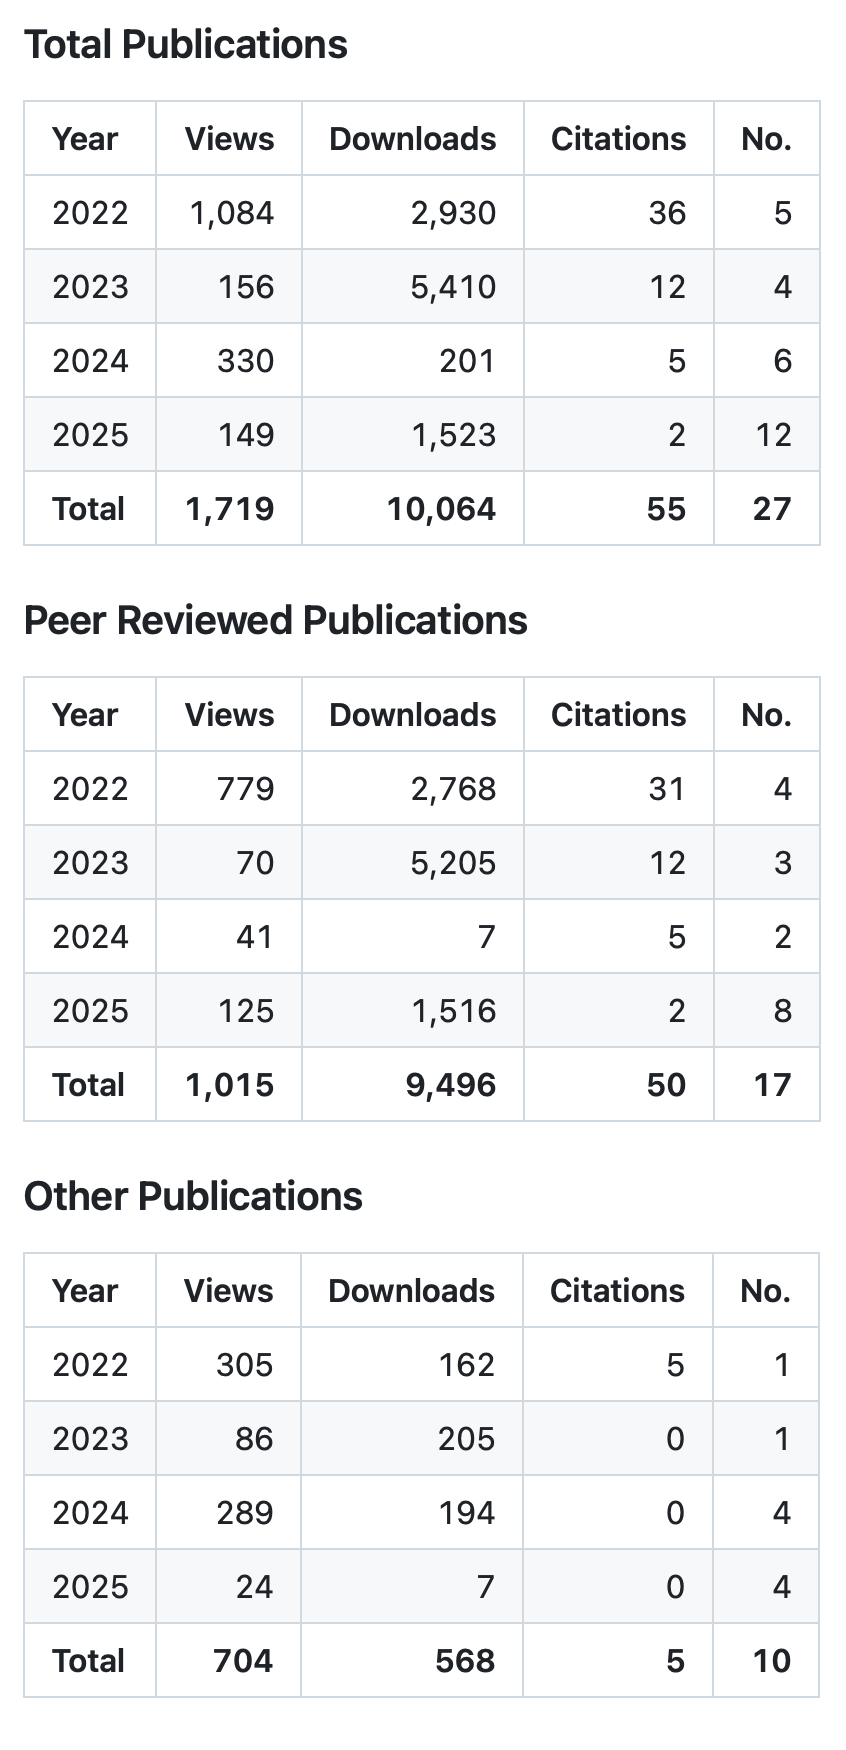Image resolution: width=846 pixels, height=1750 pixels.
Task: Click the 704 total views value
Action: click(x=243, y=1661)
